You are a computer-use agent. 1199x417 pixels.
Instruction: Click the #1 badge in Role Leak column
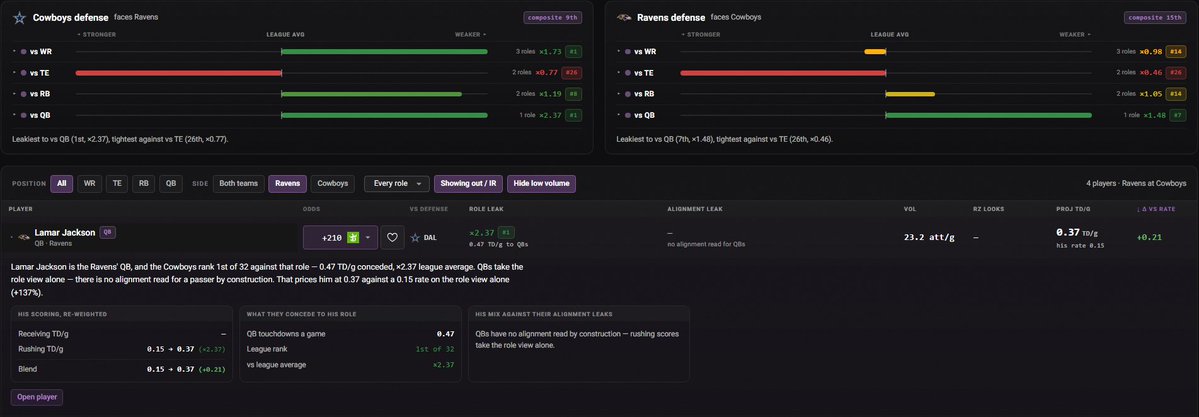click(x=505, y=232)
